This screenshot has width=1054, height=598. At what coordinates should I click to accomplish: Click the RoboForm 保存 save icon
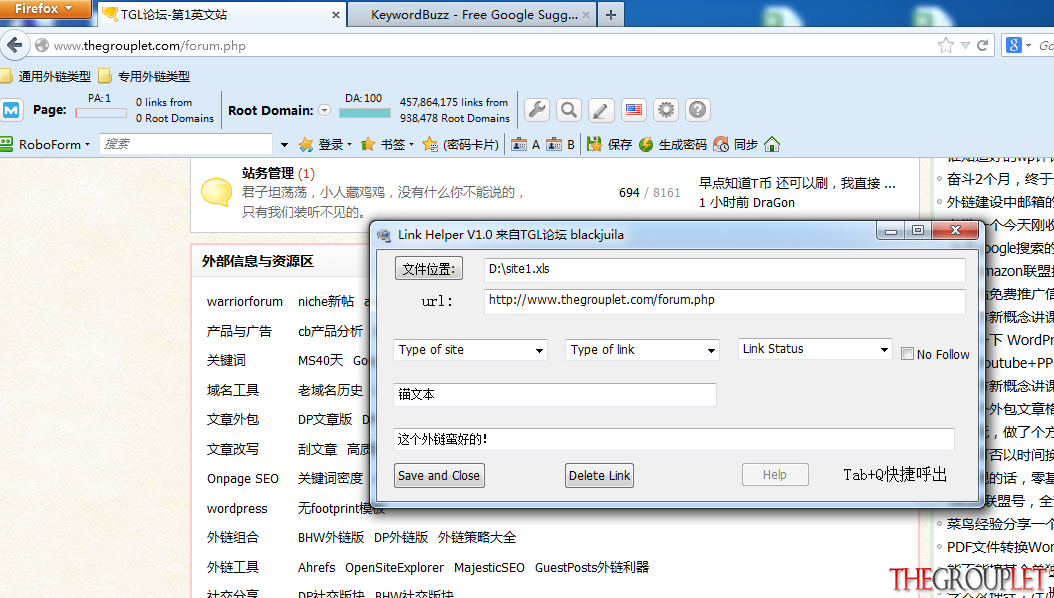(x=594, y=144)
